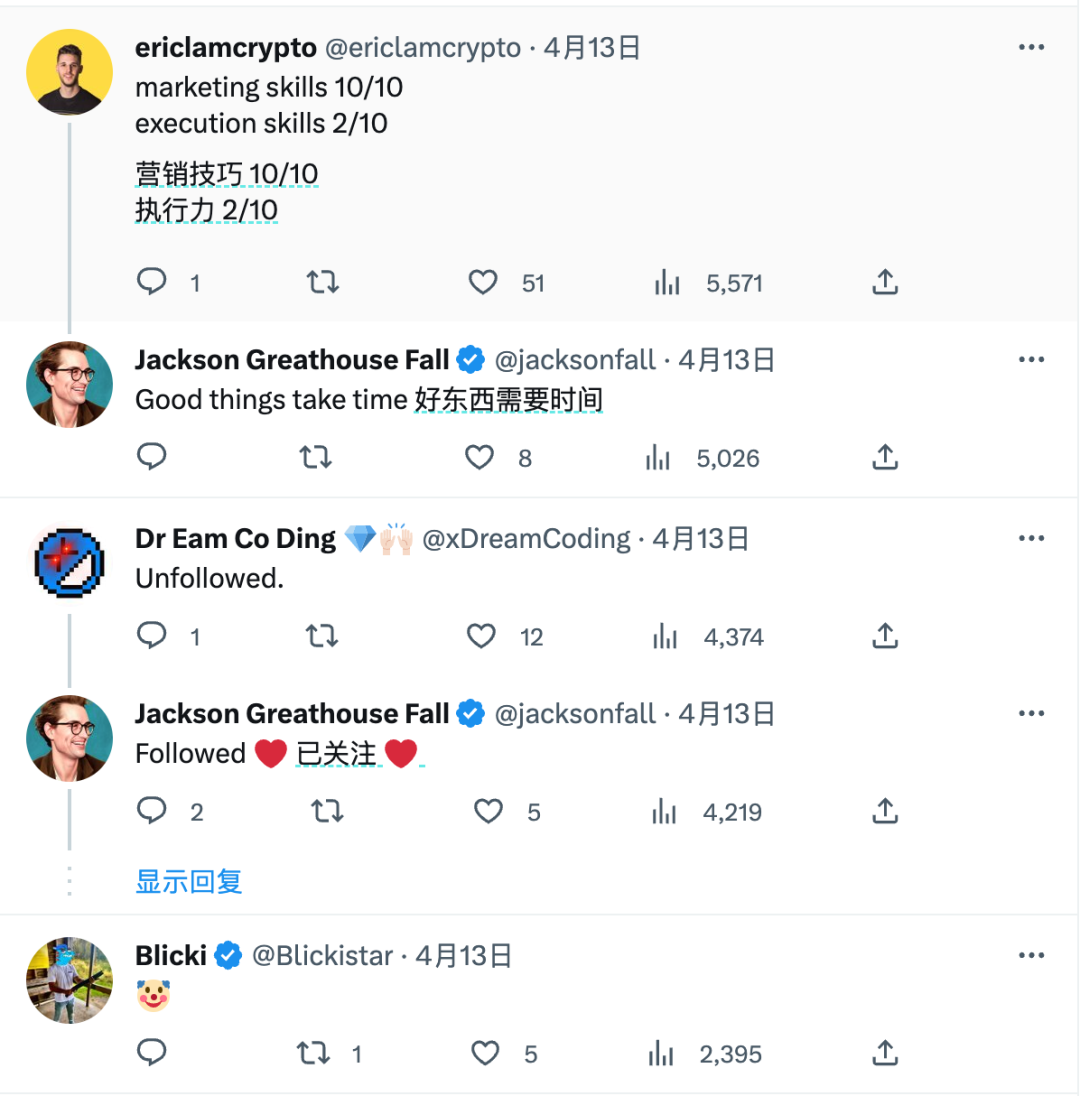Click the share icon on ericlamcrypto's tweet
This screenshot has width=1080, height=1096.
(884, 282)
